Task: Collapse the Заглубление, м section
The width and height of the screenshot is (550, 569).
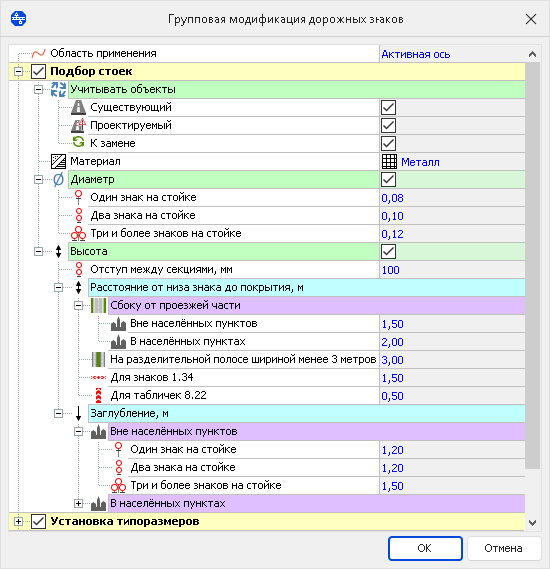Action: (x=58, y=414)
